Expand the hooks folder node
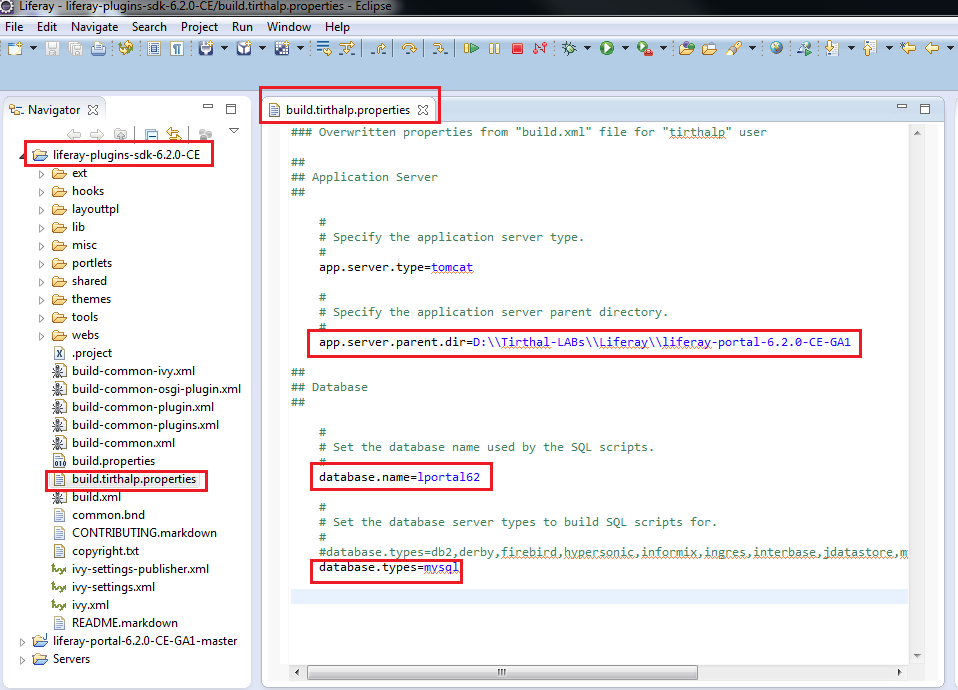This screenshot has width=958, height=690. coord(41,192)
